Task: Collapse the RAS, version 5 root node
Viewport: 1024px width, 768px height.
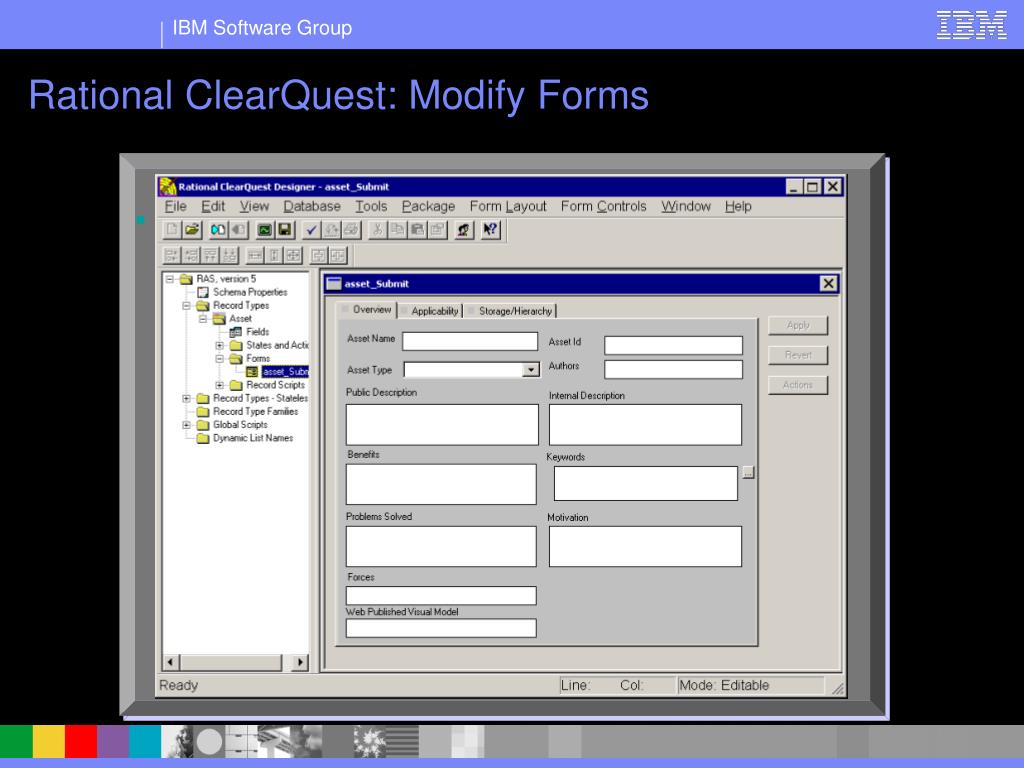Action: (170, 279)
